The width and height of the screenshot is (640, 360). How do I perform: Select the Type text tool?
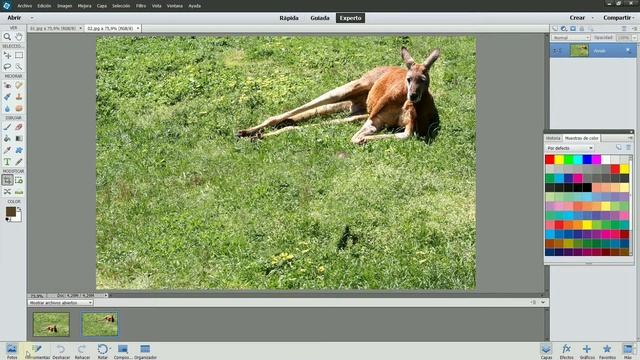click(7, 162)
